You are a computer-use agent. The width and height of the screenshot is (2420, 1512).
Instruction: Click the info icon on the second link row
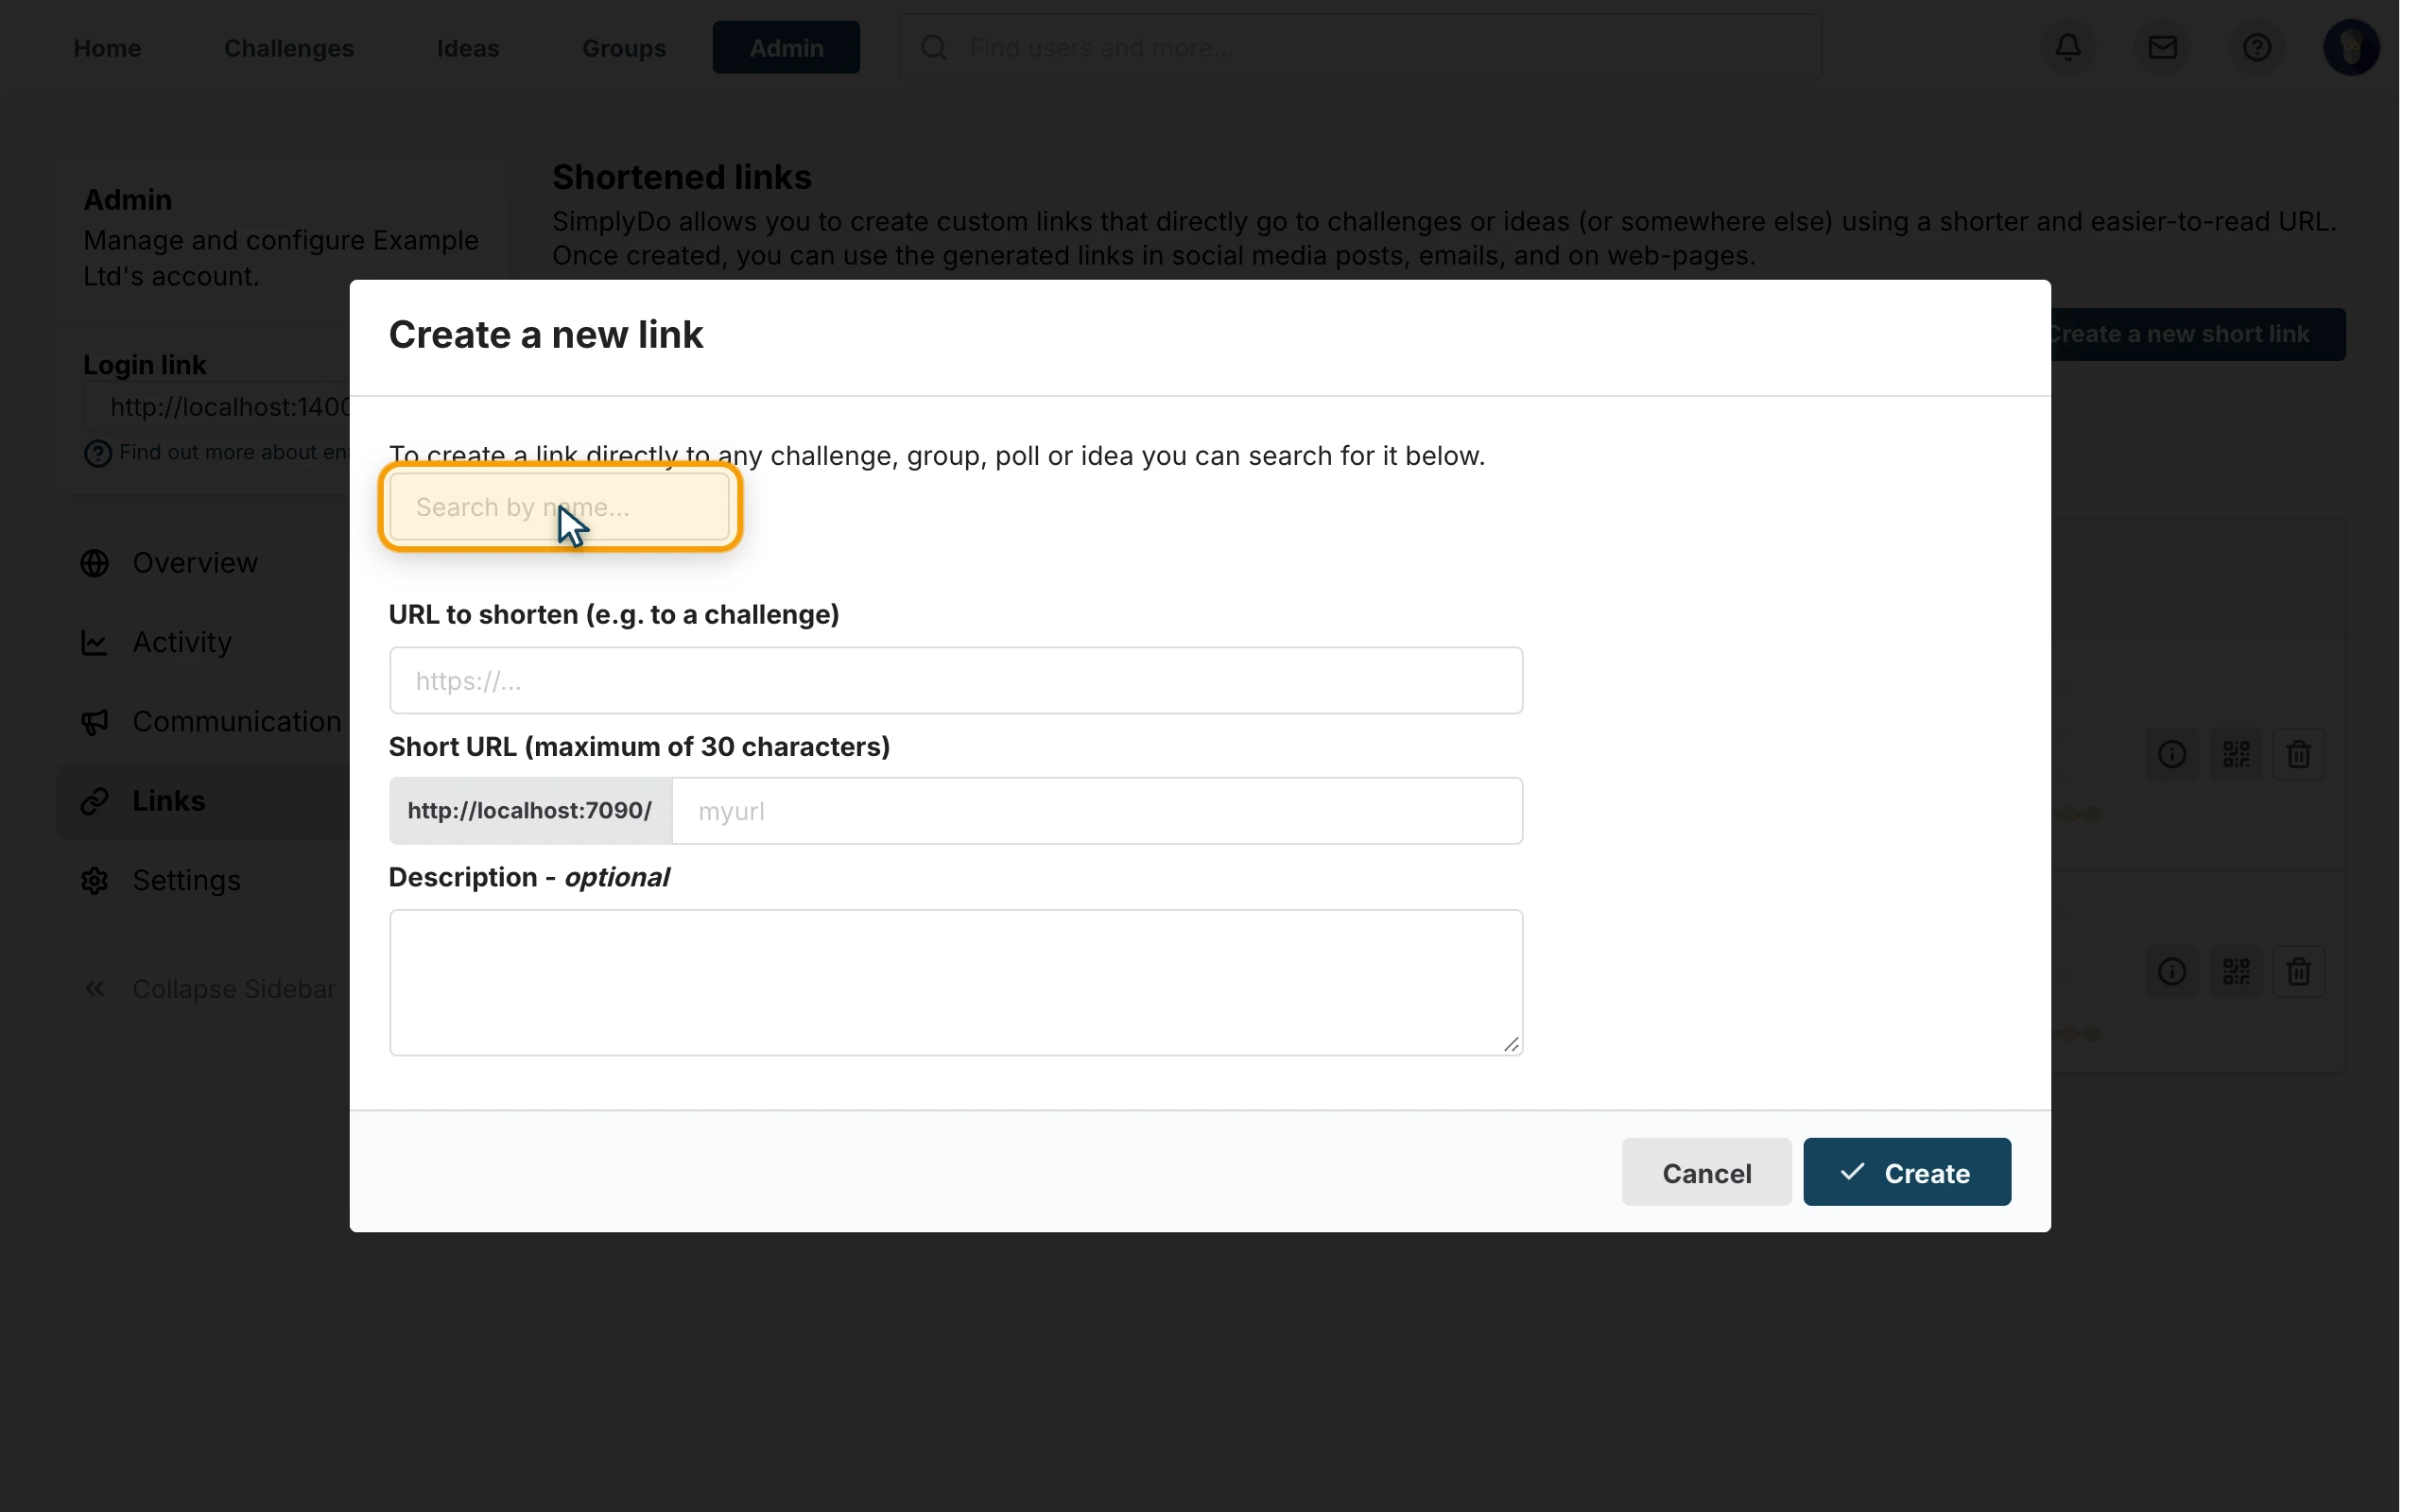click(x=2171, y=972)
